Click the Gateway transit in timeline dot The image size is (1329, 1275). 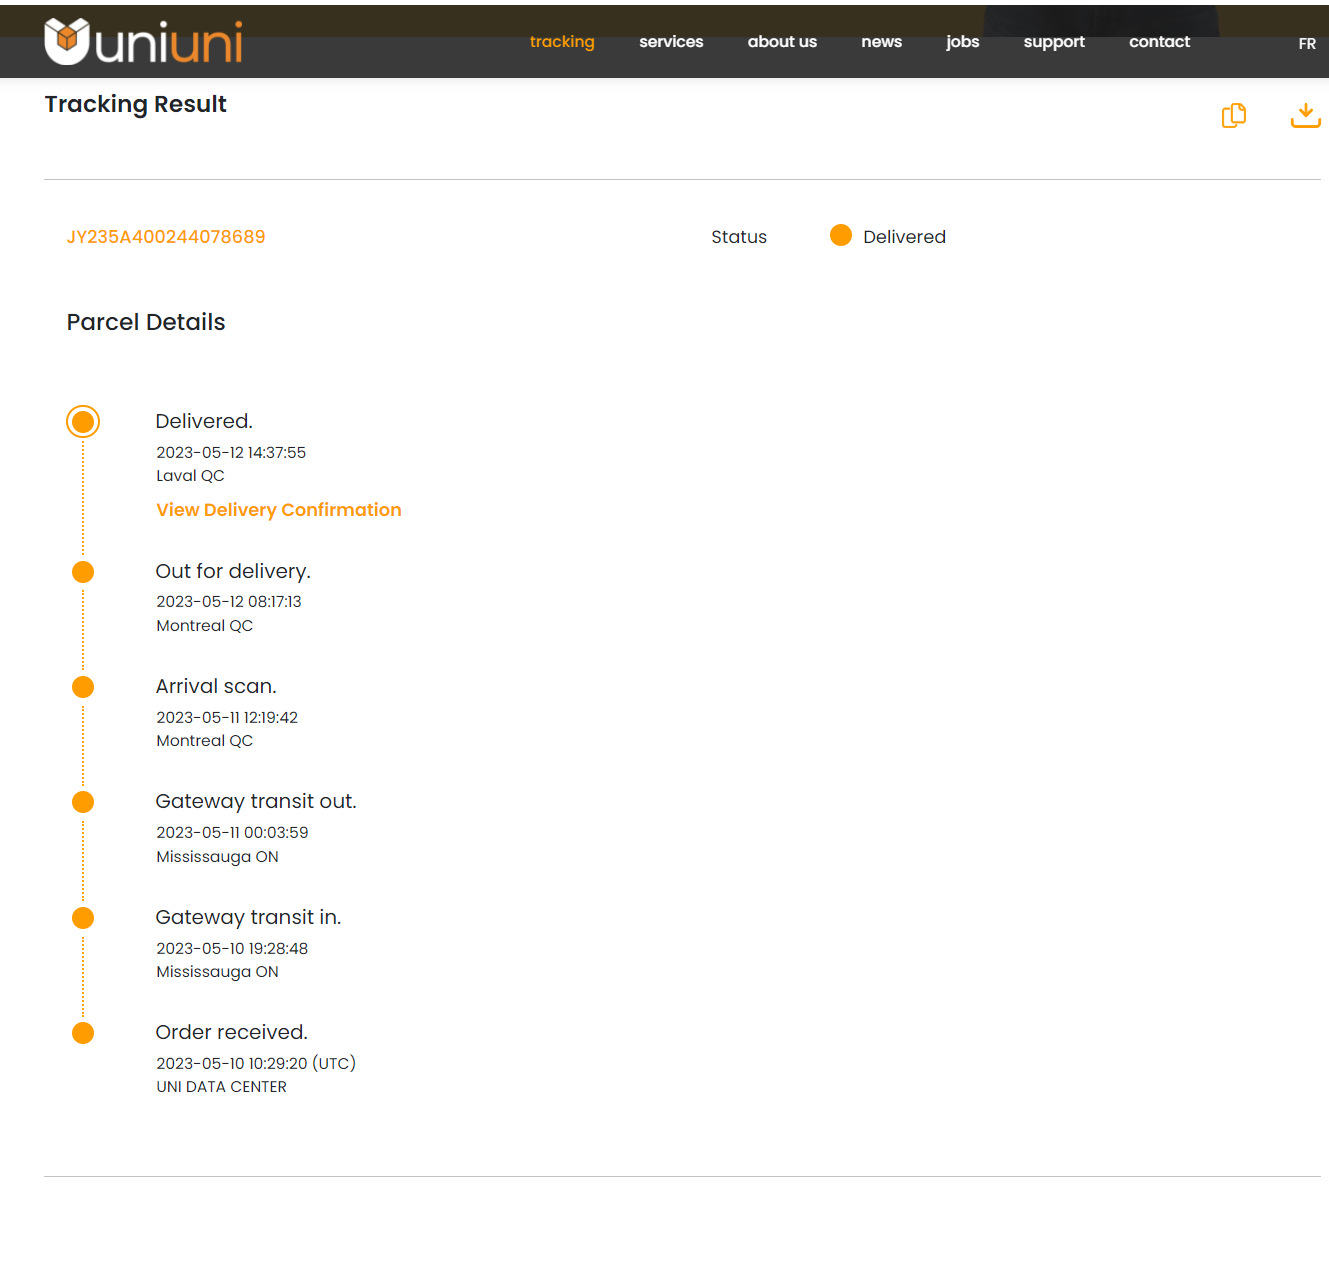point(83,918)
